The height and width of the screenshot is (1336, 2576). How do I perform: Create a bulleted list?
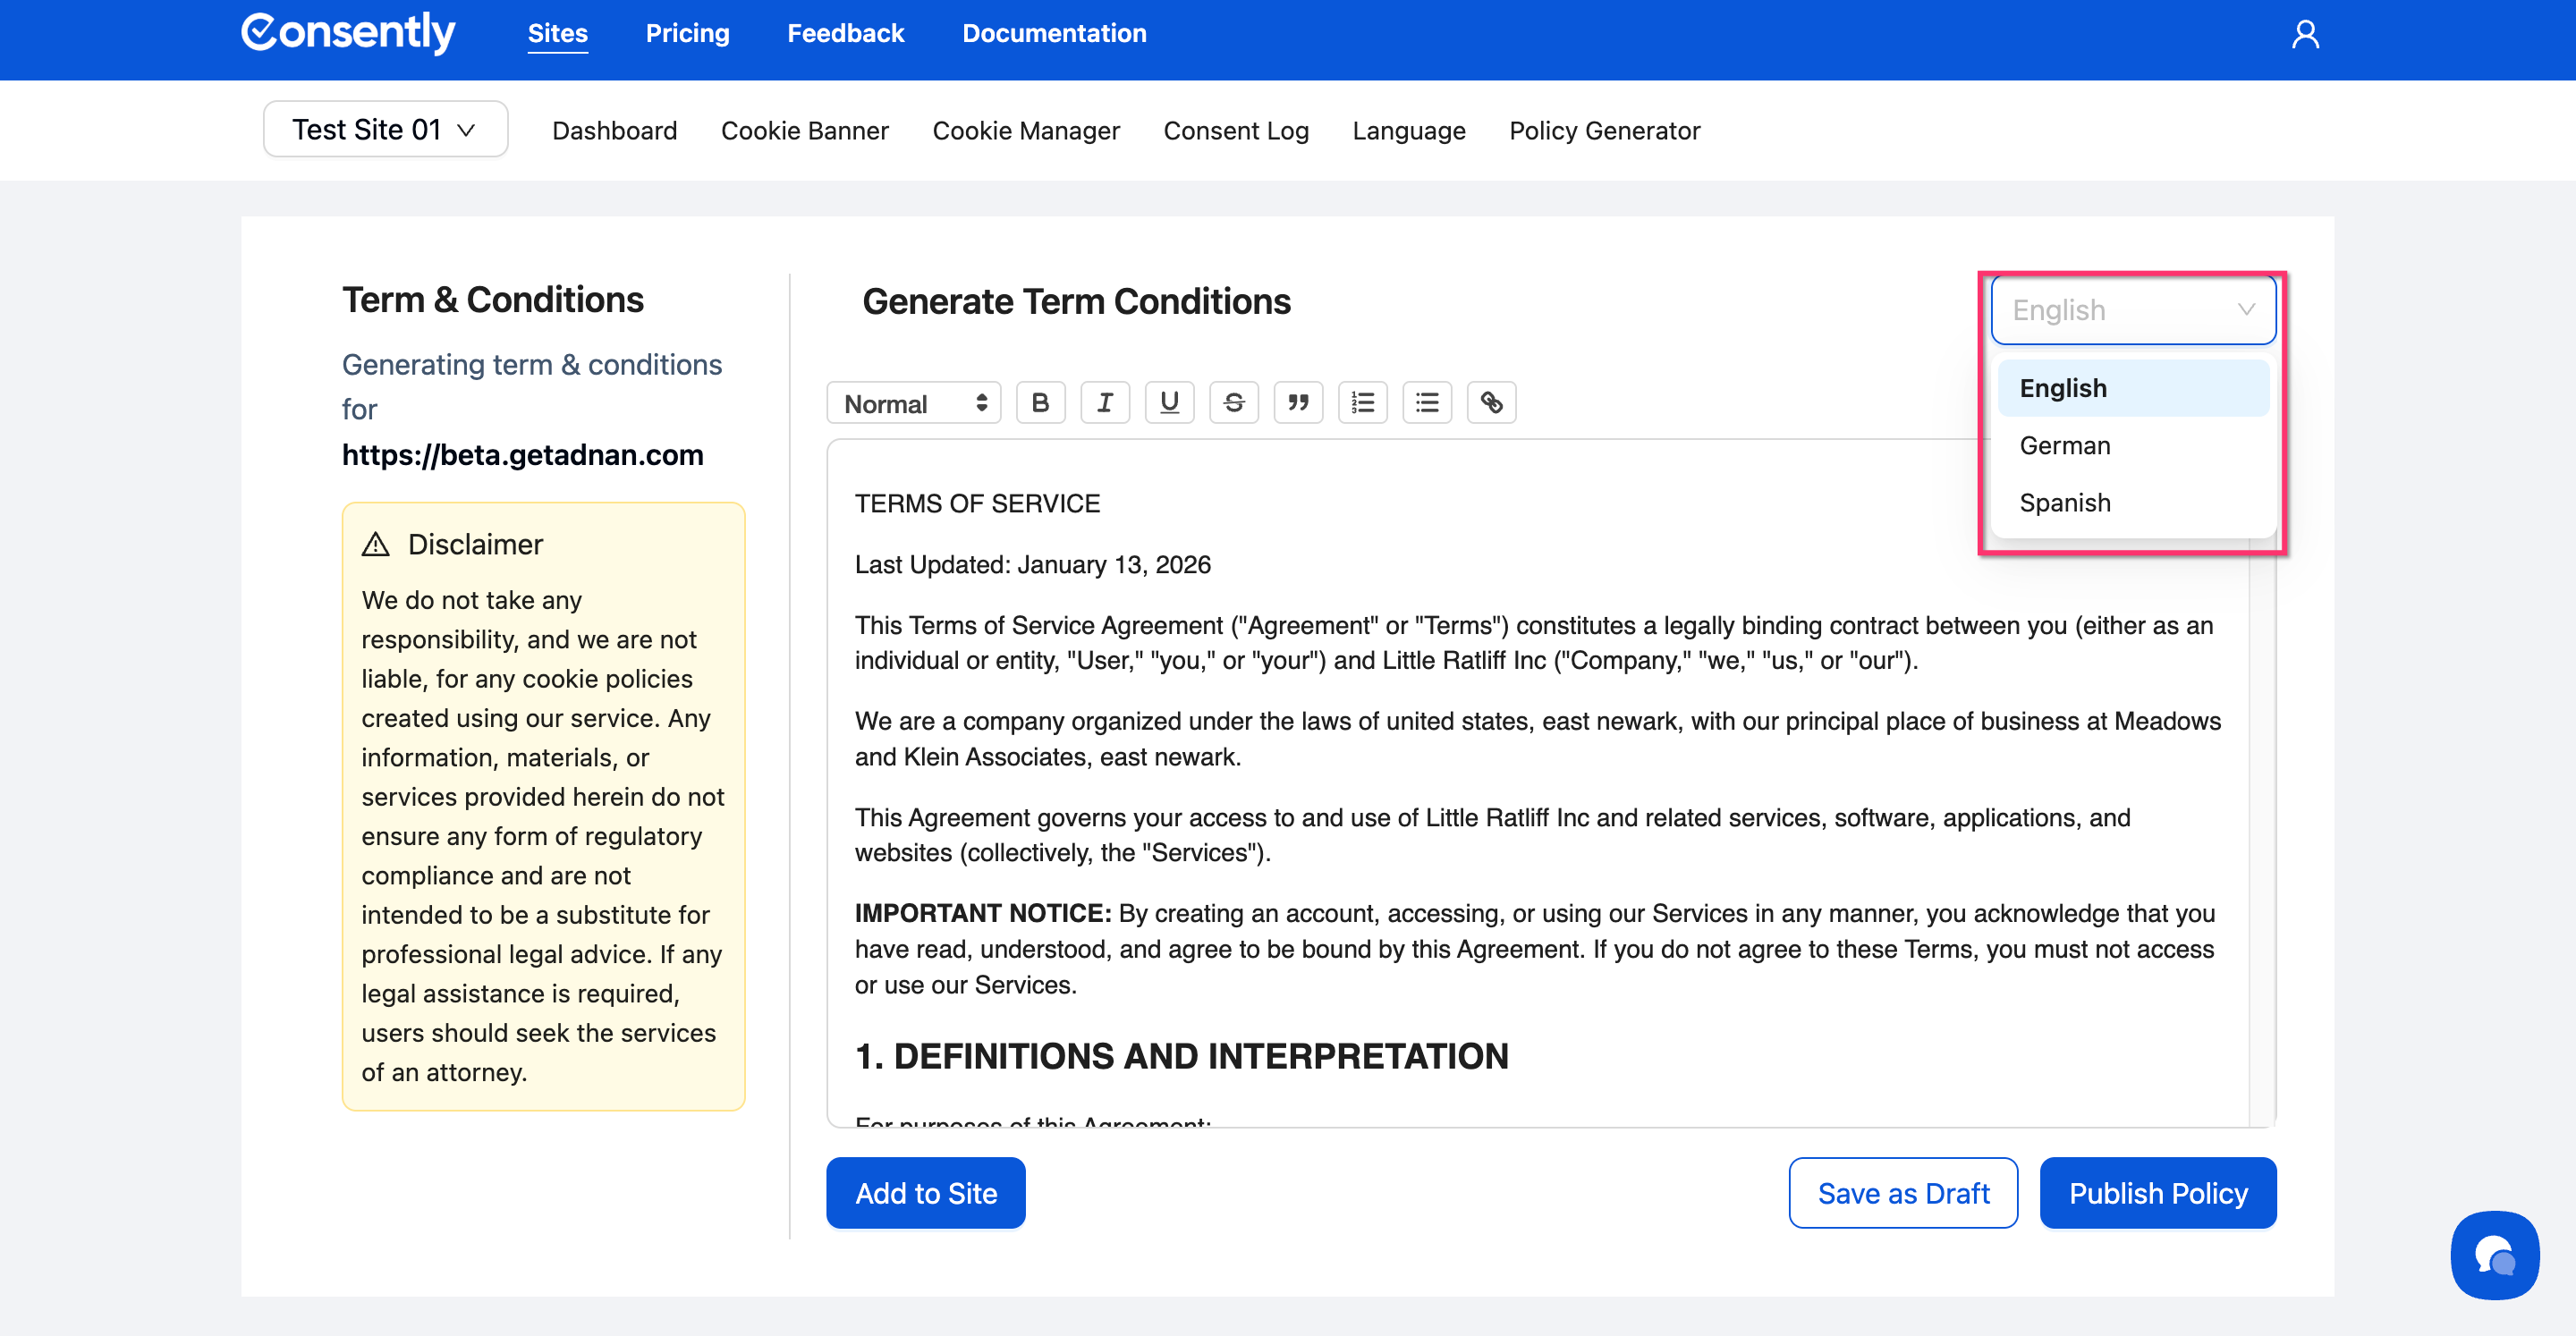pos(1426,403)
